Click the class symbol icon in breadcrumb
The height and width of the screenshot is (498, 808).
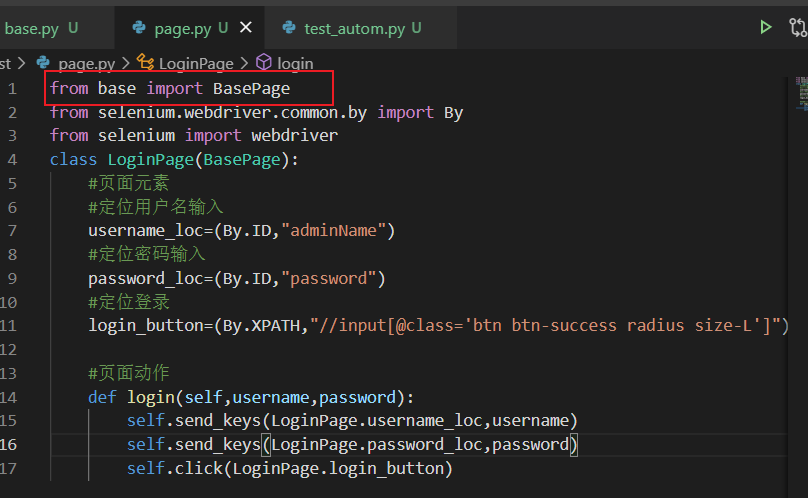click(x=145, y=62)
